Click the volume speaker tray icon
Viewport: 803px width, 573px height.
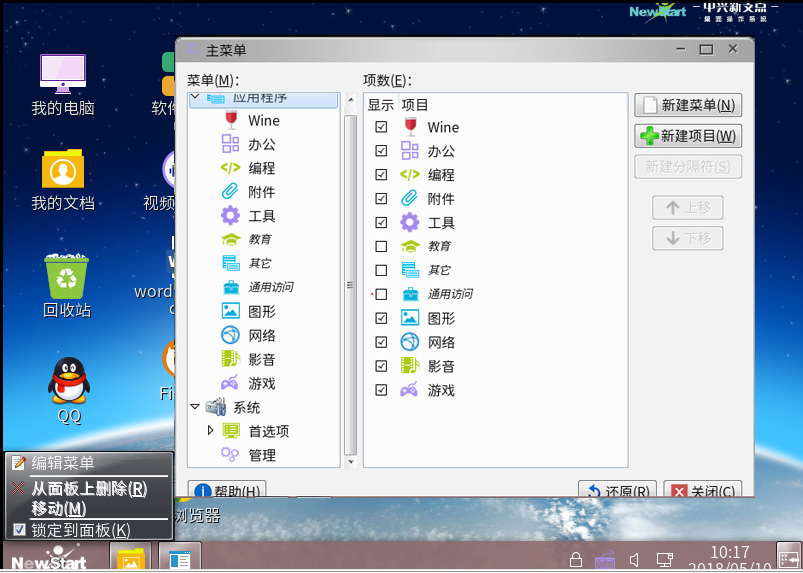(634, 560)
